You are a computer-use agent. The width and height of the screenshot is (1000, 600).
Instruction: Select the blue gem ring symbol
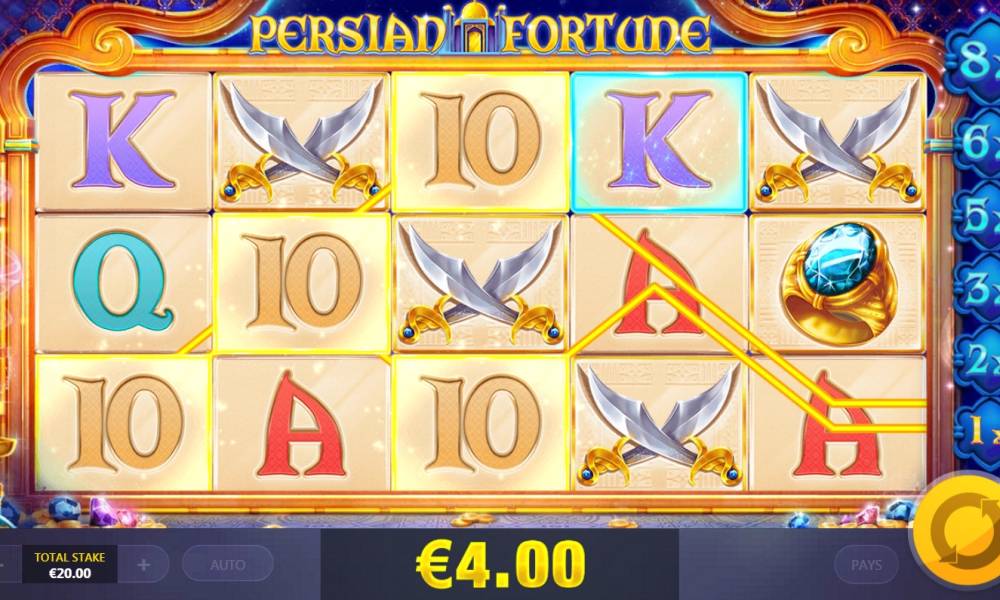pos(837,284)
